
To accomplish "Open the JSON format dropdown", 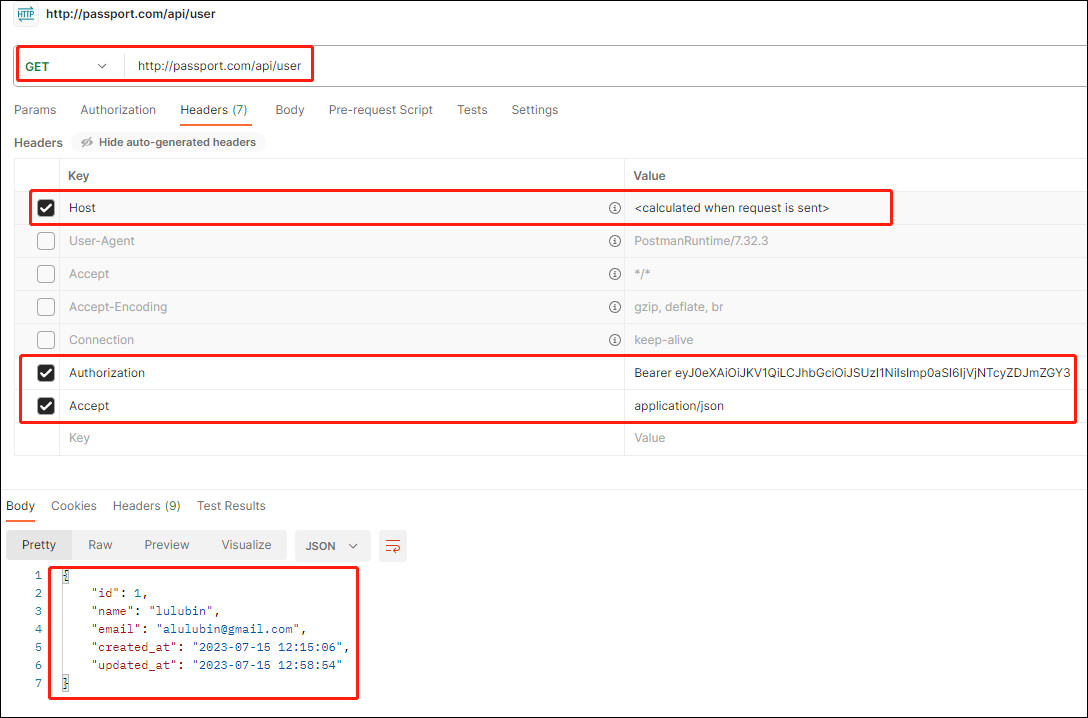I will 332,546.
